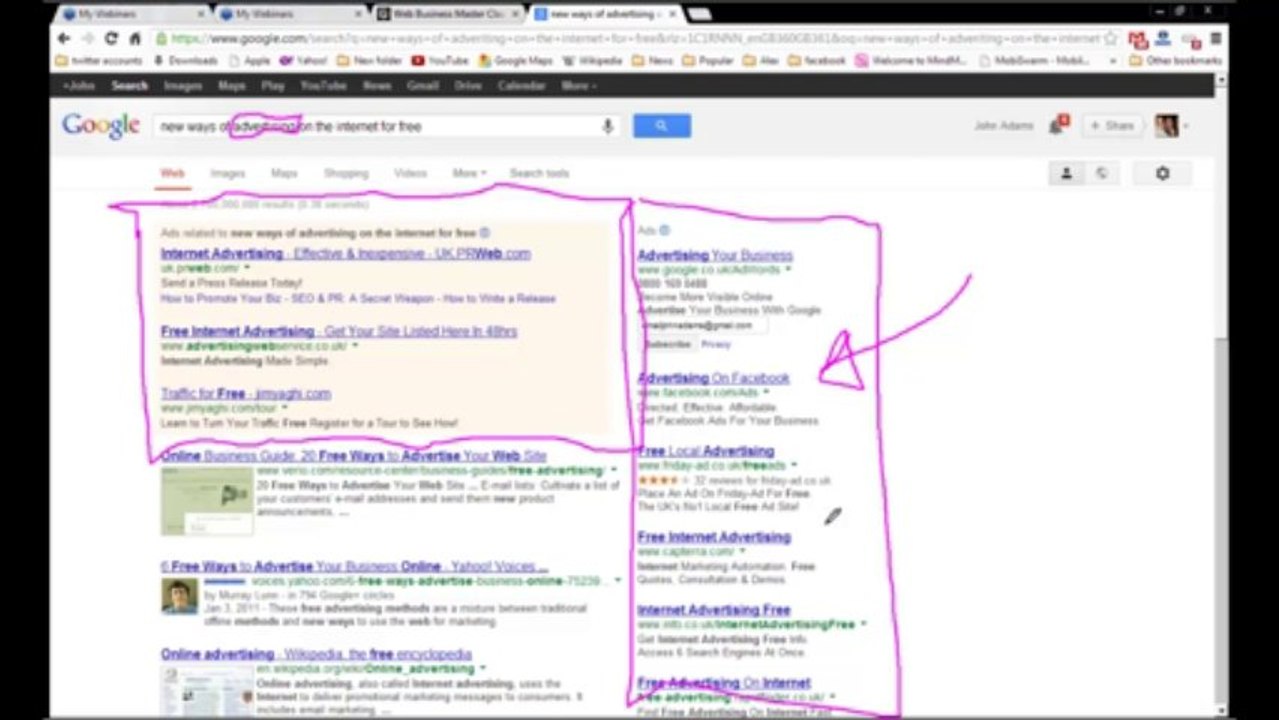Click the + Share button
The image size is (1279, 720).
(1112, 126)
